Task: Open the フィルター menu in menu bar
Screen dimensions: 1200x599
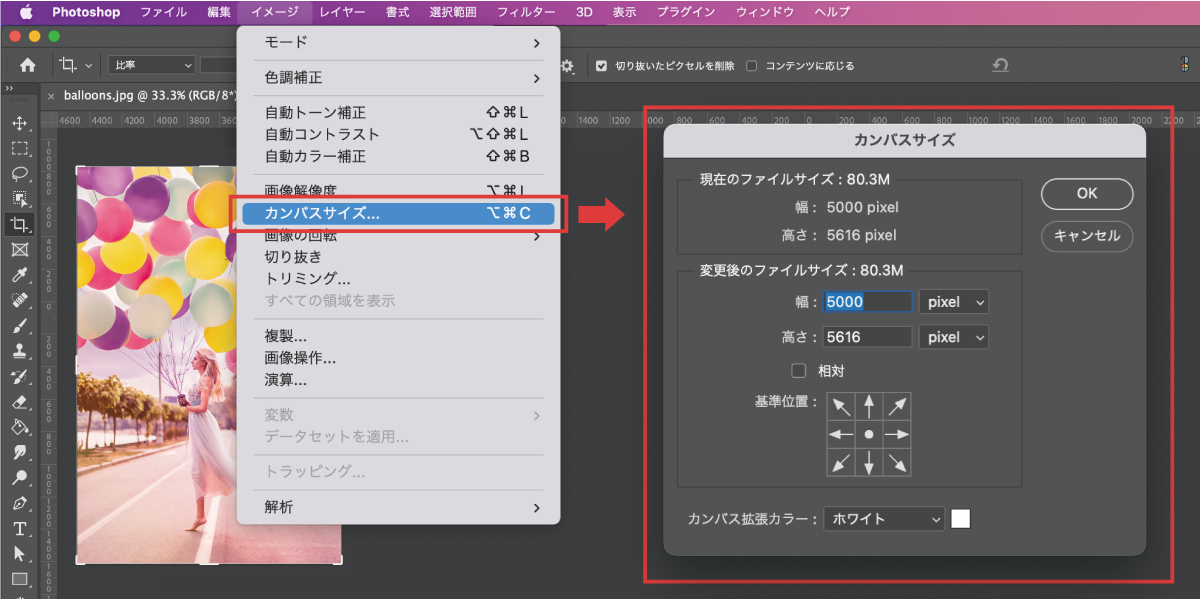Action: pos(526,12)
